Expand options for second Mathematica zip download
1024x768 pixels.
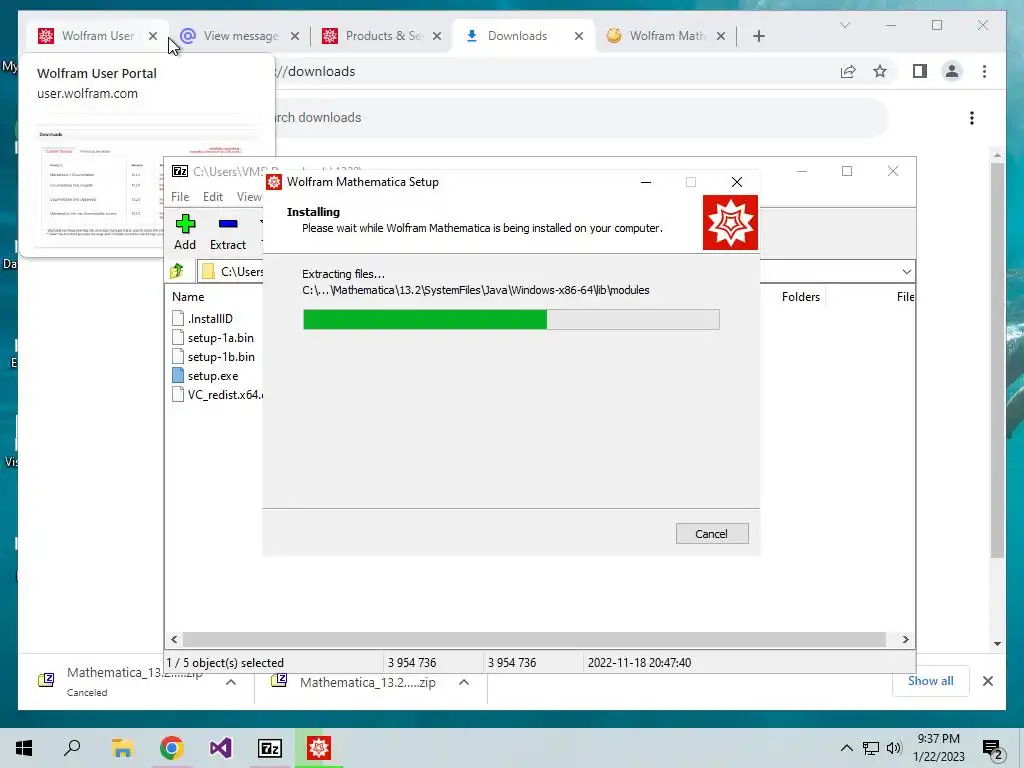pos(464,682)
